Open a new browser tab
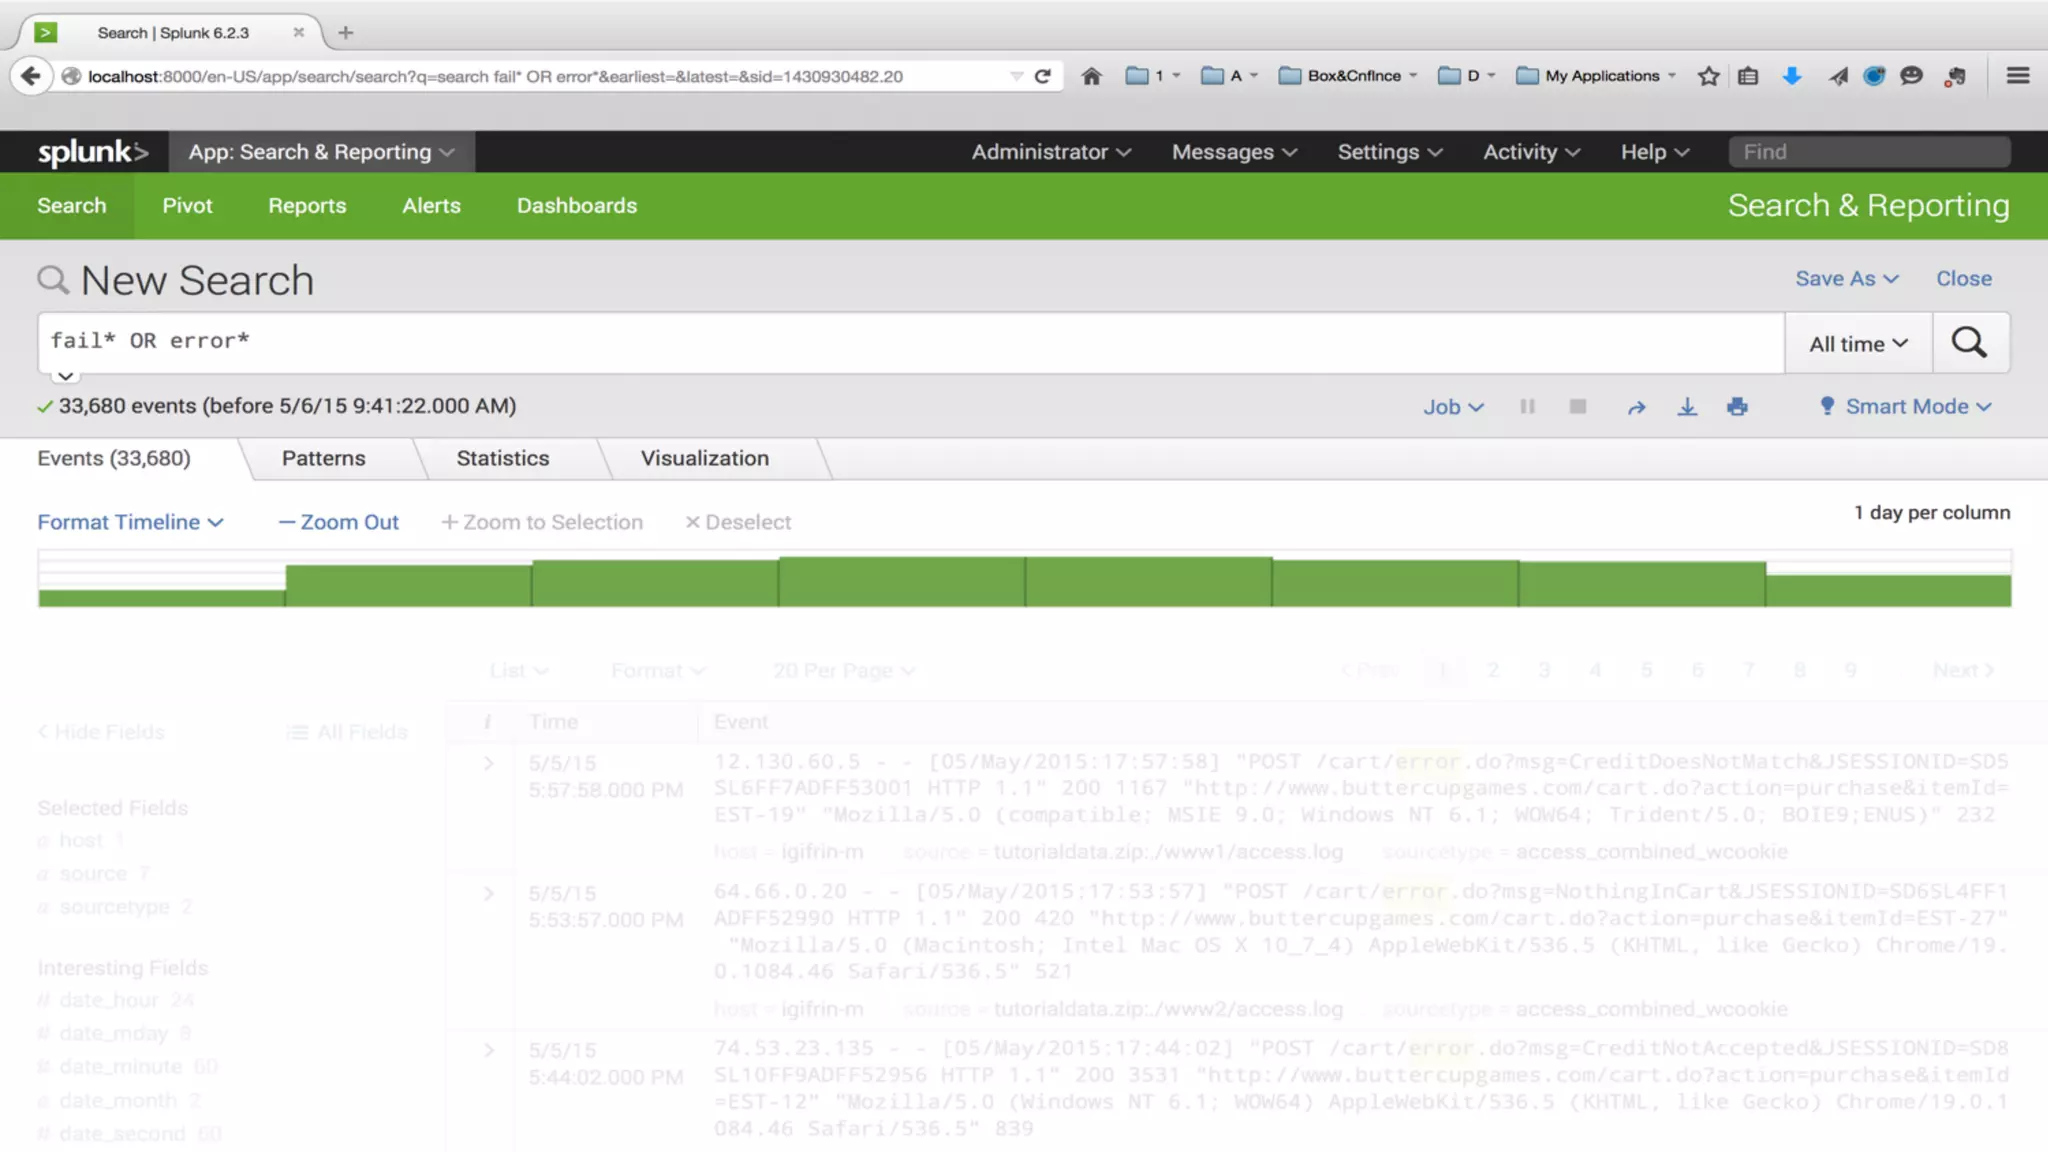2048x1152 pixels. pos(346,33)
